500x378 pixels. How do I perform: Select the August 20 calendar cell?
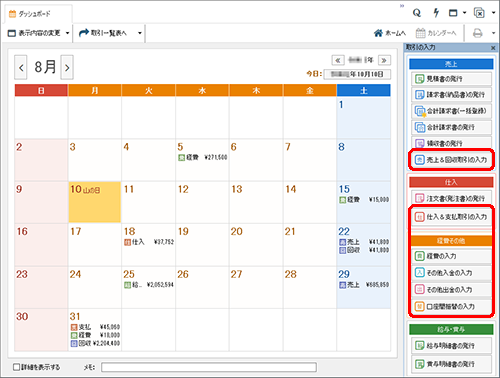coord(256,245)
